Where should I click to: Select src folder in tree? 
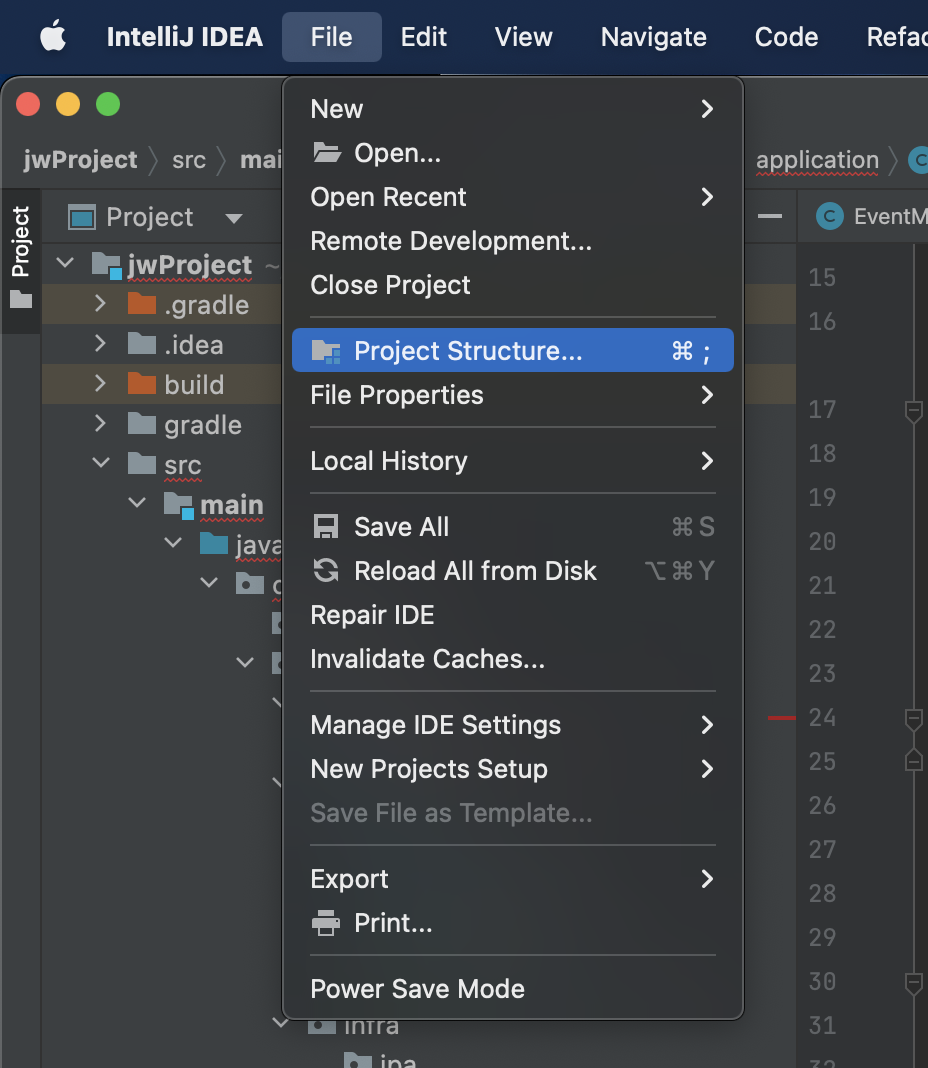[183, 466]
